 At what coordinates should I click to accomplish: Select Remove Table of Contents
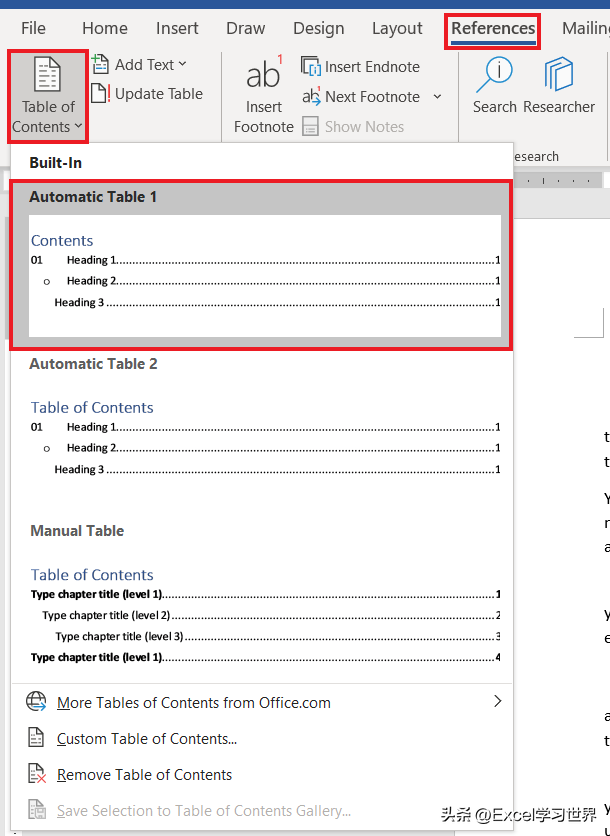[144, 775]
